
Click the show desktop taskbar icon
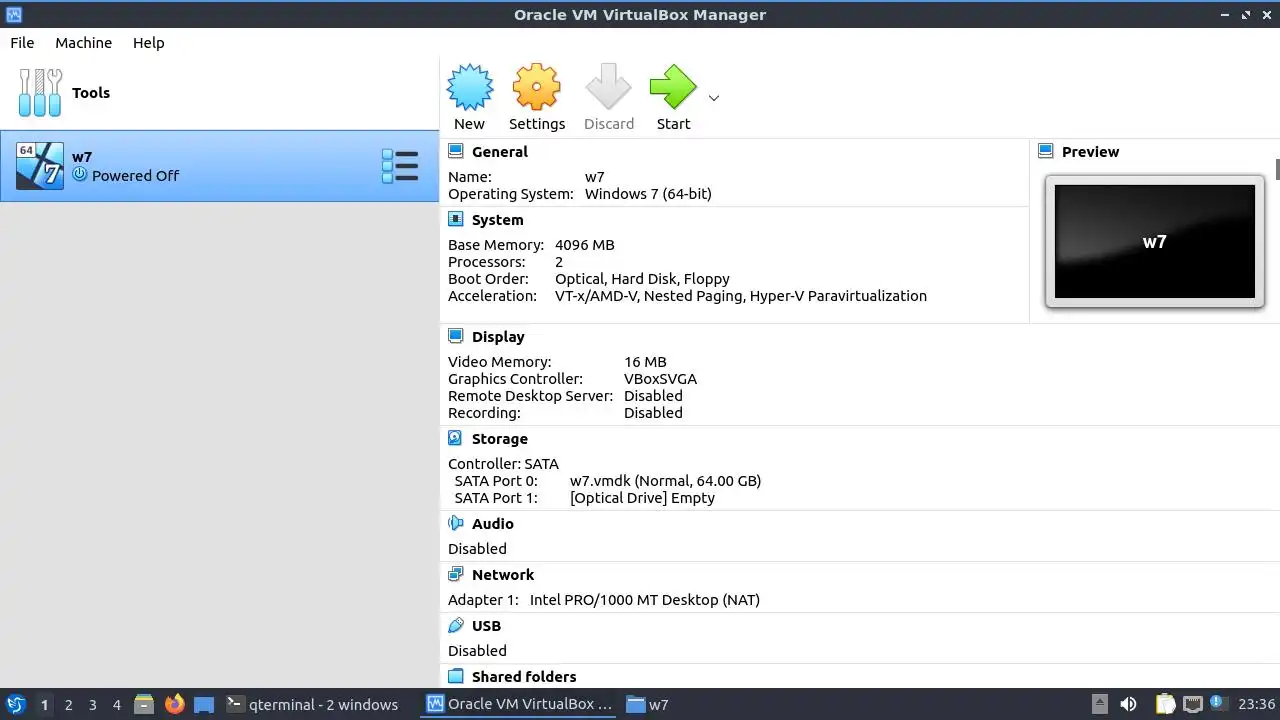[204, 704]
